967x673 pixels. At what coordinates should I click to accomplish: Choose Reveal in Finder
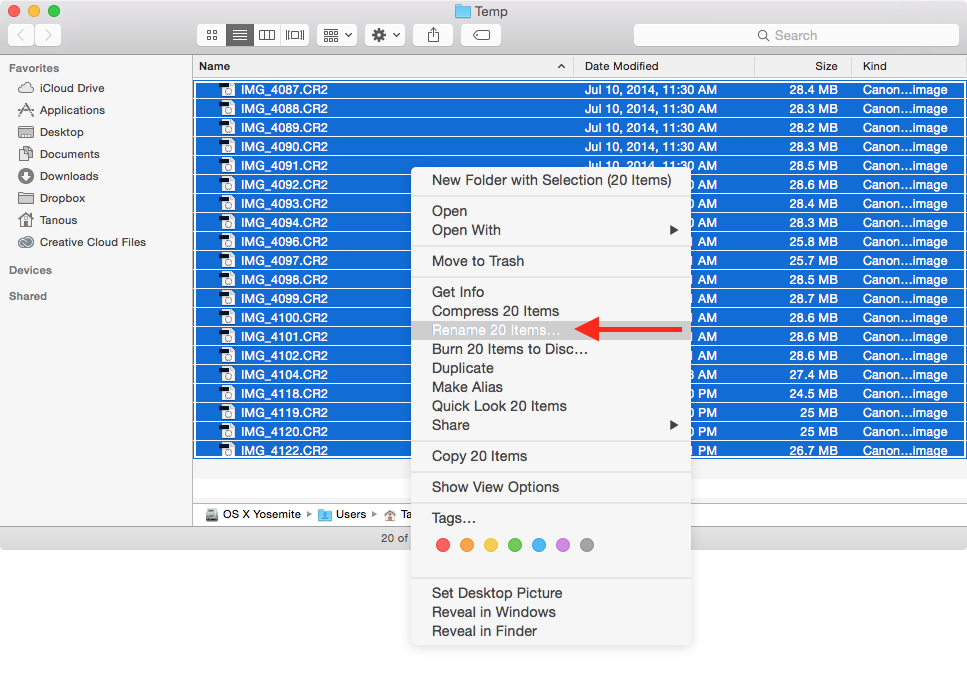pyautogui.click(x=551, y=632)
